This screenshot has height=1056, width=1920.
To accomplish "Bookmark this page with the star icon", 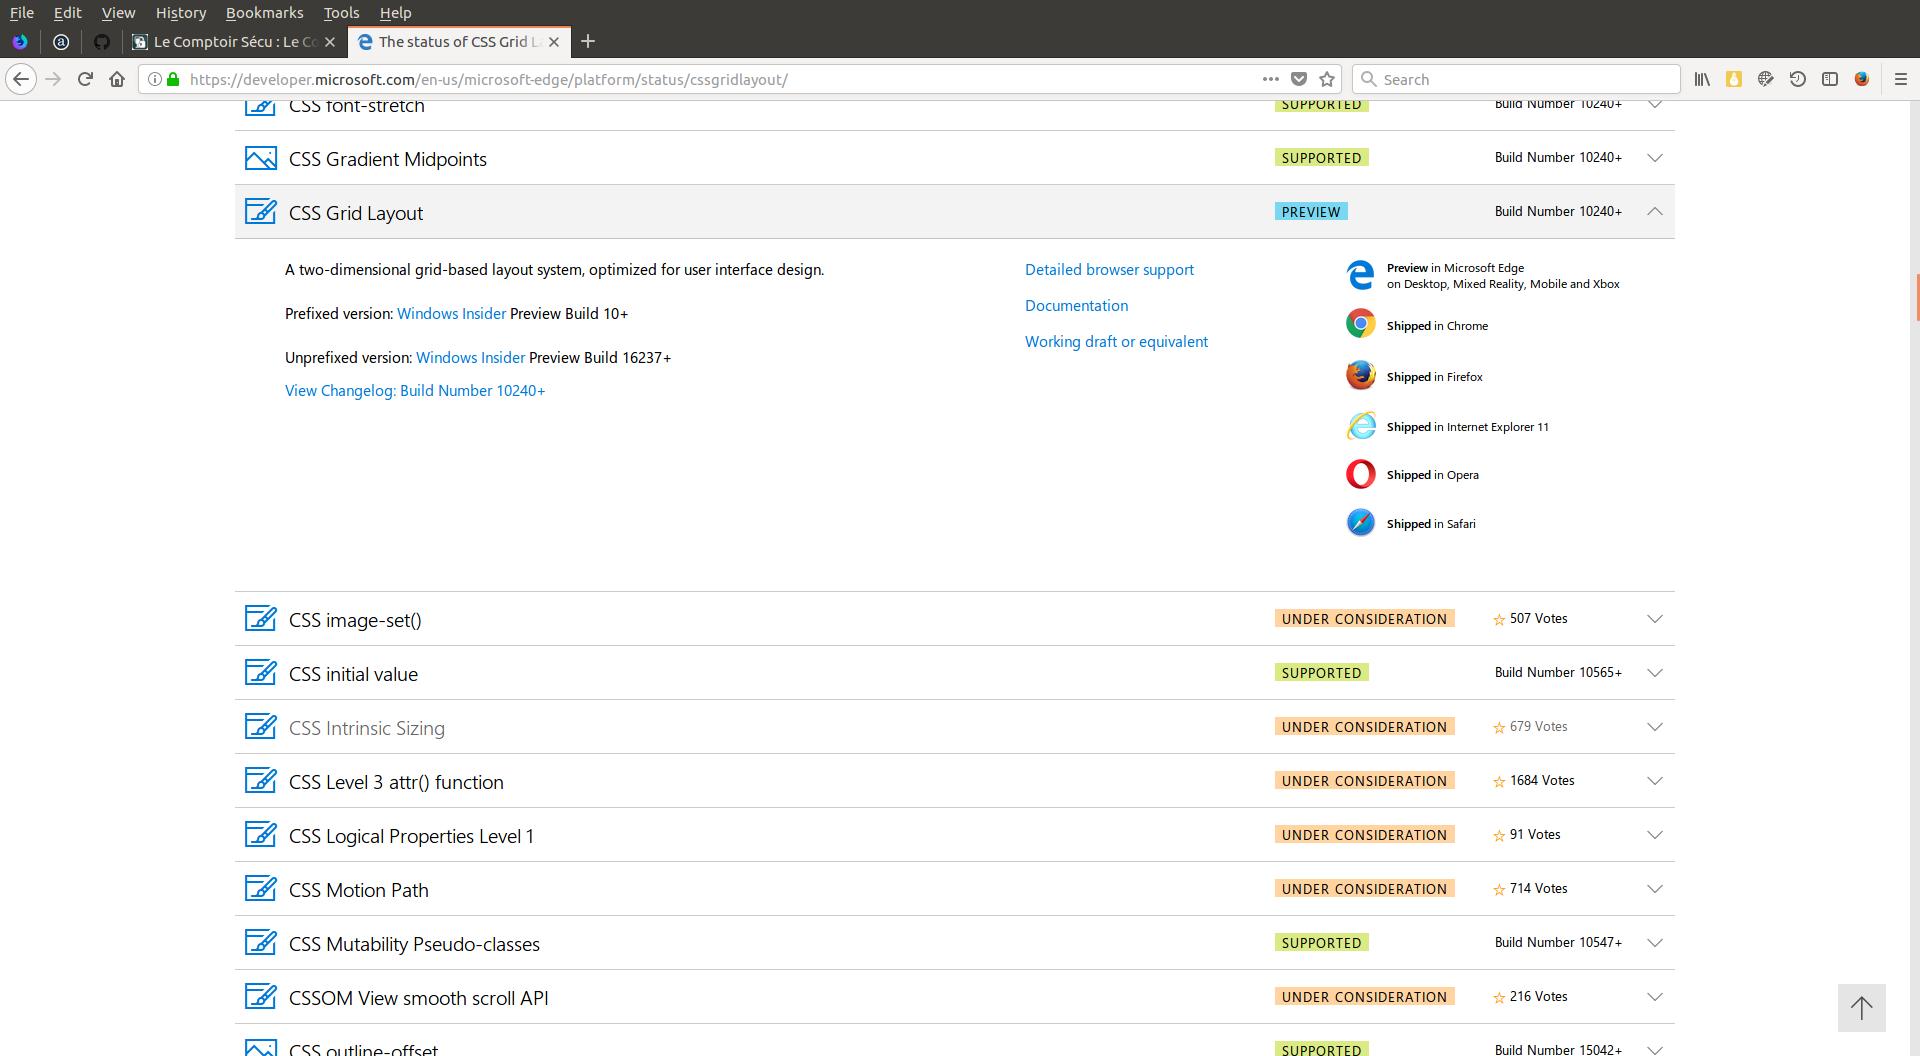I will pyautogui.click(x=1327, y=79).
